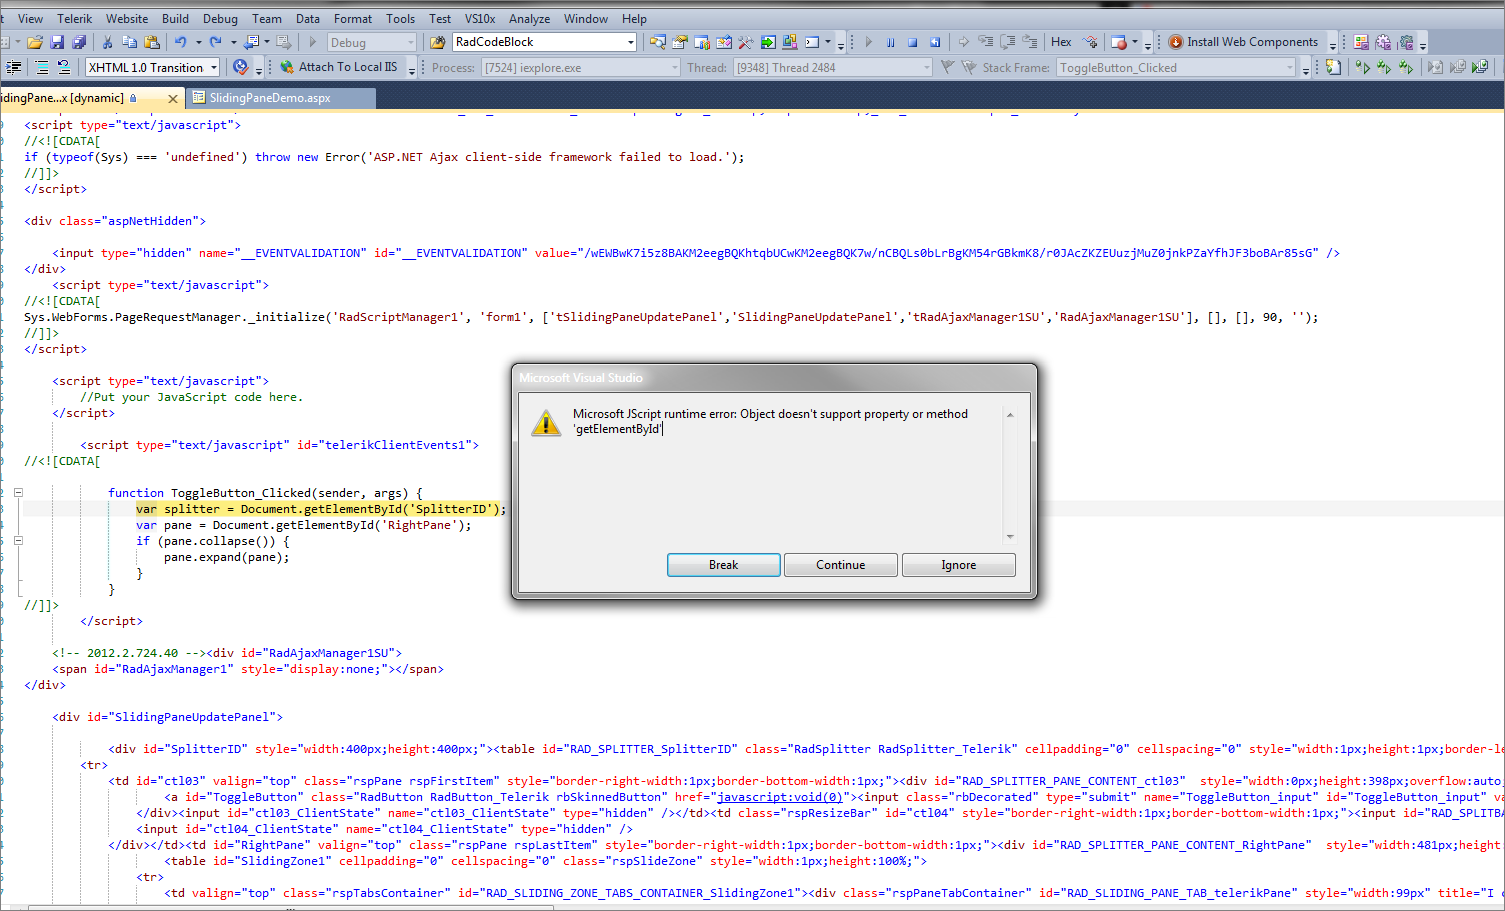Click the Find in Files icon
Screen dimensions: 1505x911
click(x=437, y=42)
